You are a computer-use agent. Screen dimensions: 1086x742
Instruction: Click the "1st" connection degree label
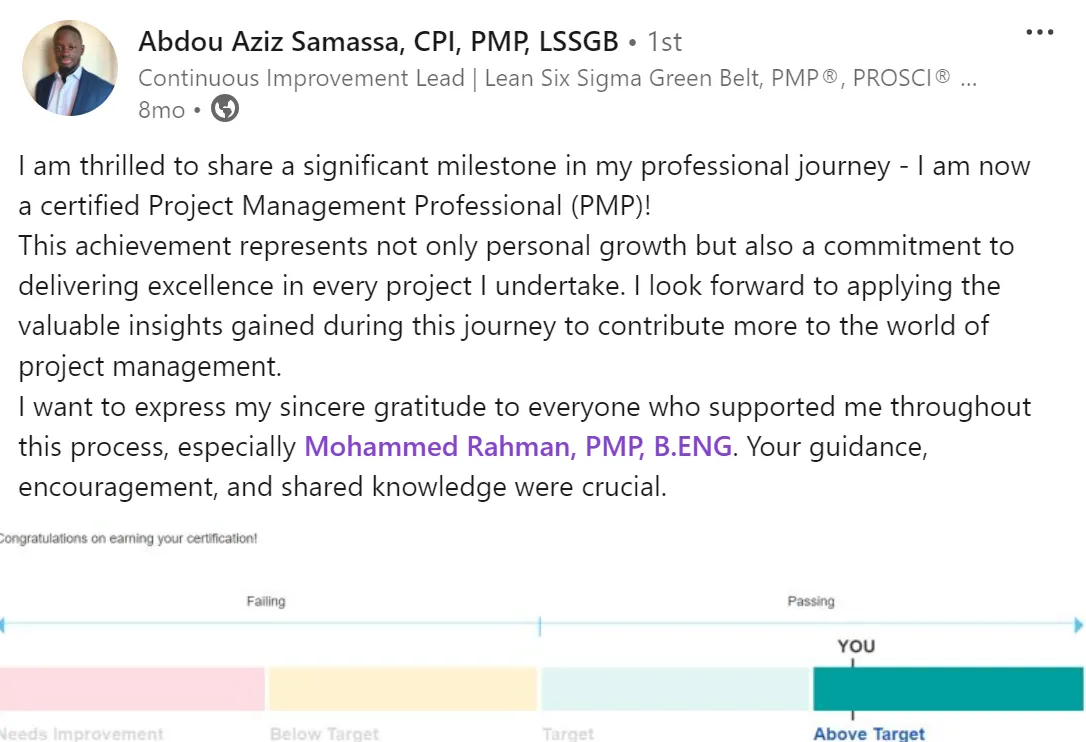(664, 42)
